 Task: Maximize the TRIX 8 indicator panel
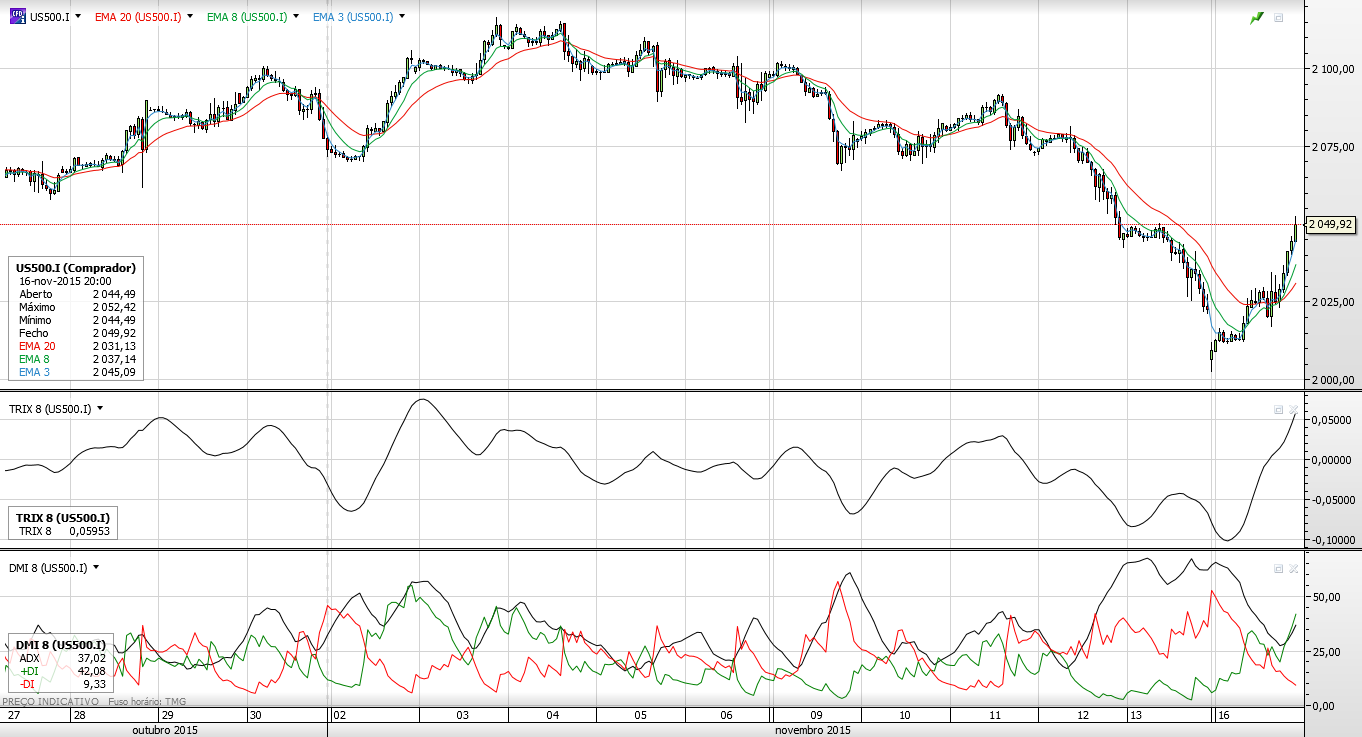(1278, 409)
